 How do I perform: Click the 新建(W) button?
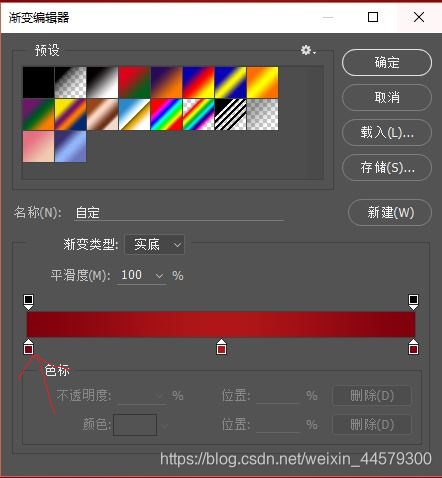390,212
